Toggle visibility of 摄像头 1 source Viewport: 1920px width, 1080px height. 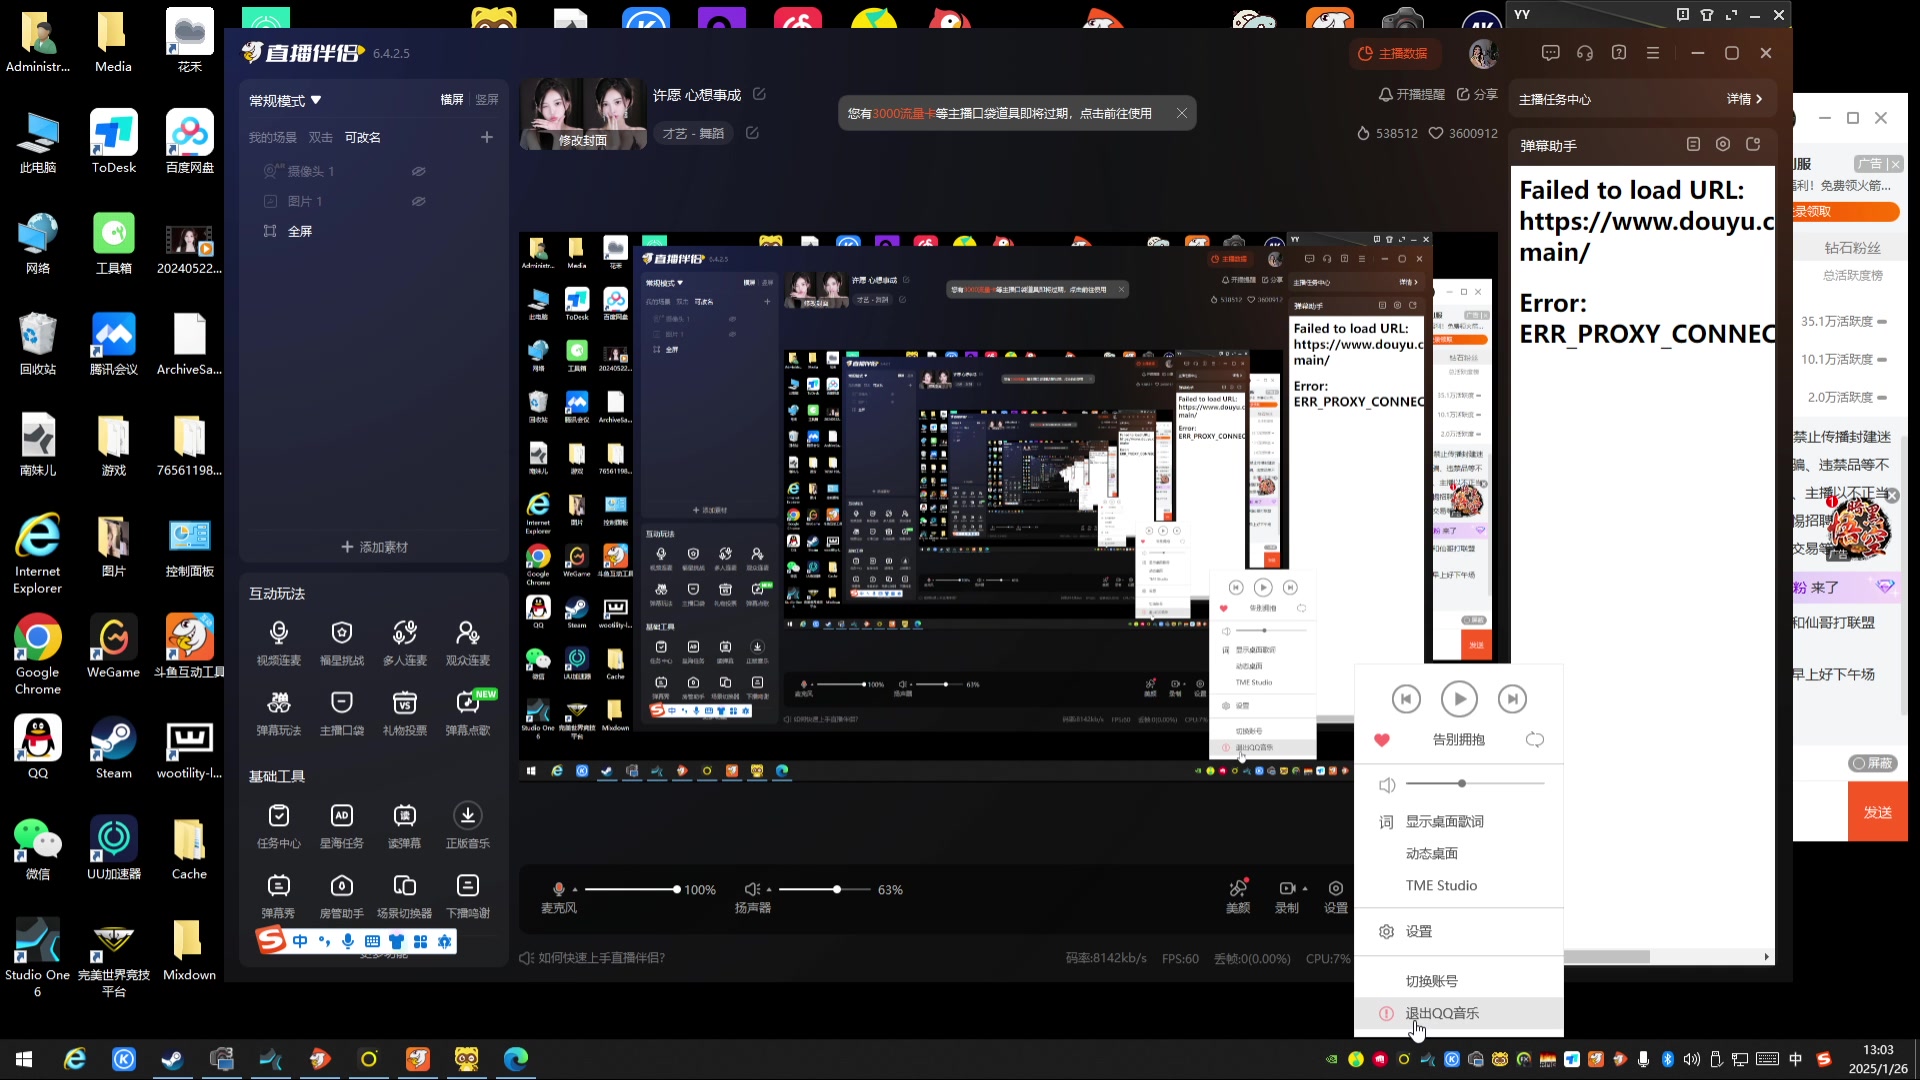pos(419,171)
